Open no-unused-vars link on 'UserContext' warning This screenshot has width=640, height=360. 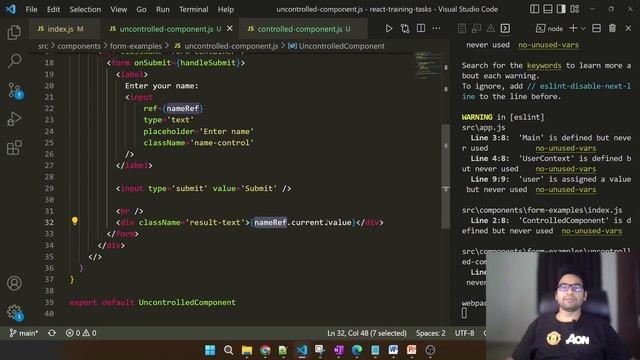566,169
